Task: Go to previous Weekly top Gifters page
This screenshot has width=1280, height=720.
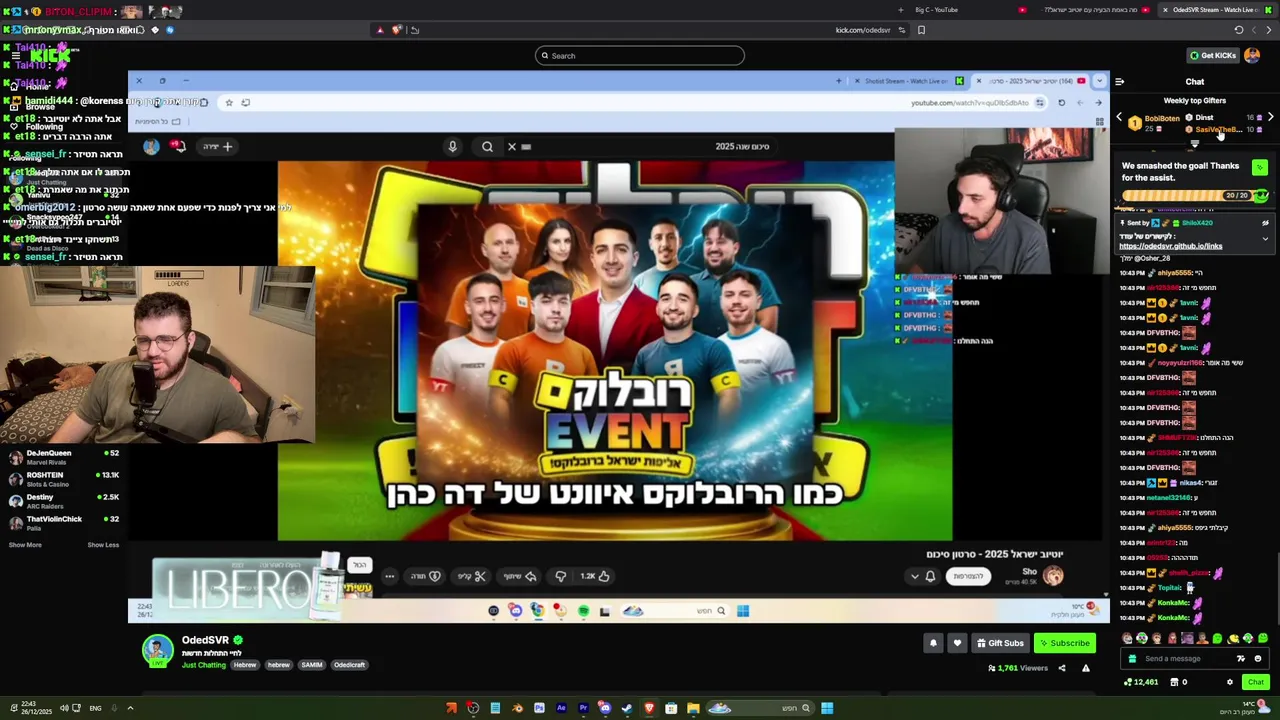Action: click(1119, 118)
